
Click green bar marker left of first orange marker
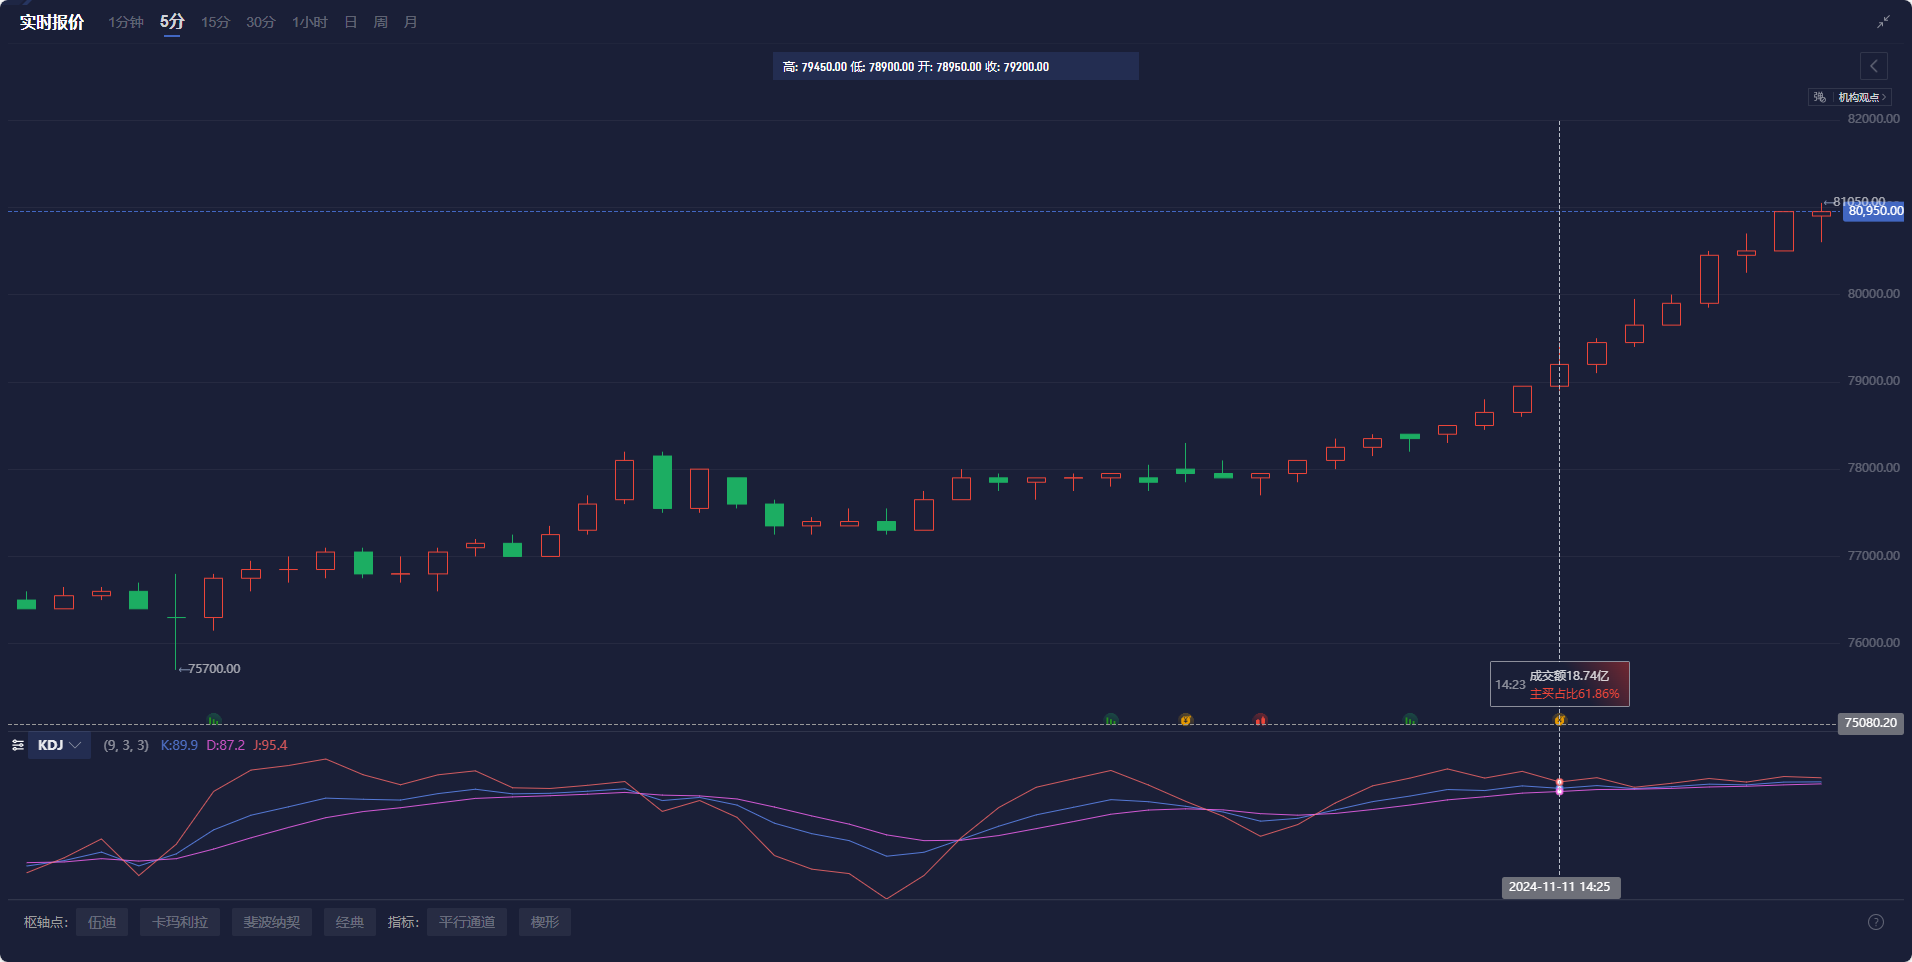click(x=1111, y=719)
